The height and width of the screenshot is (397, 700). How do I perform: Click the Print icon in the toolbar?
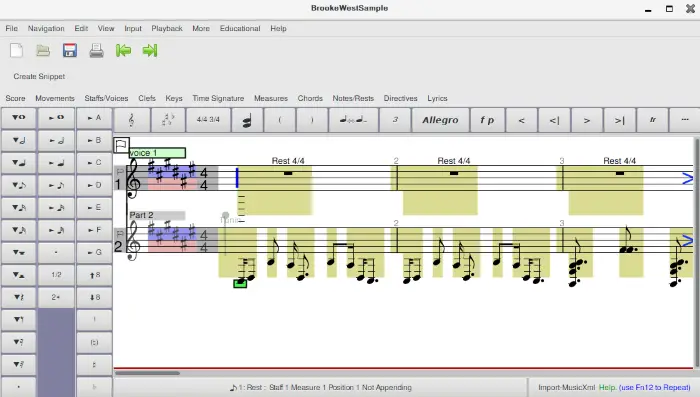(x=96, y=50)
